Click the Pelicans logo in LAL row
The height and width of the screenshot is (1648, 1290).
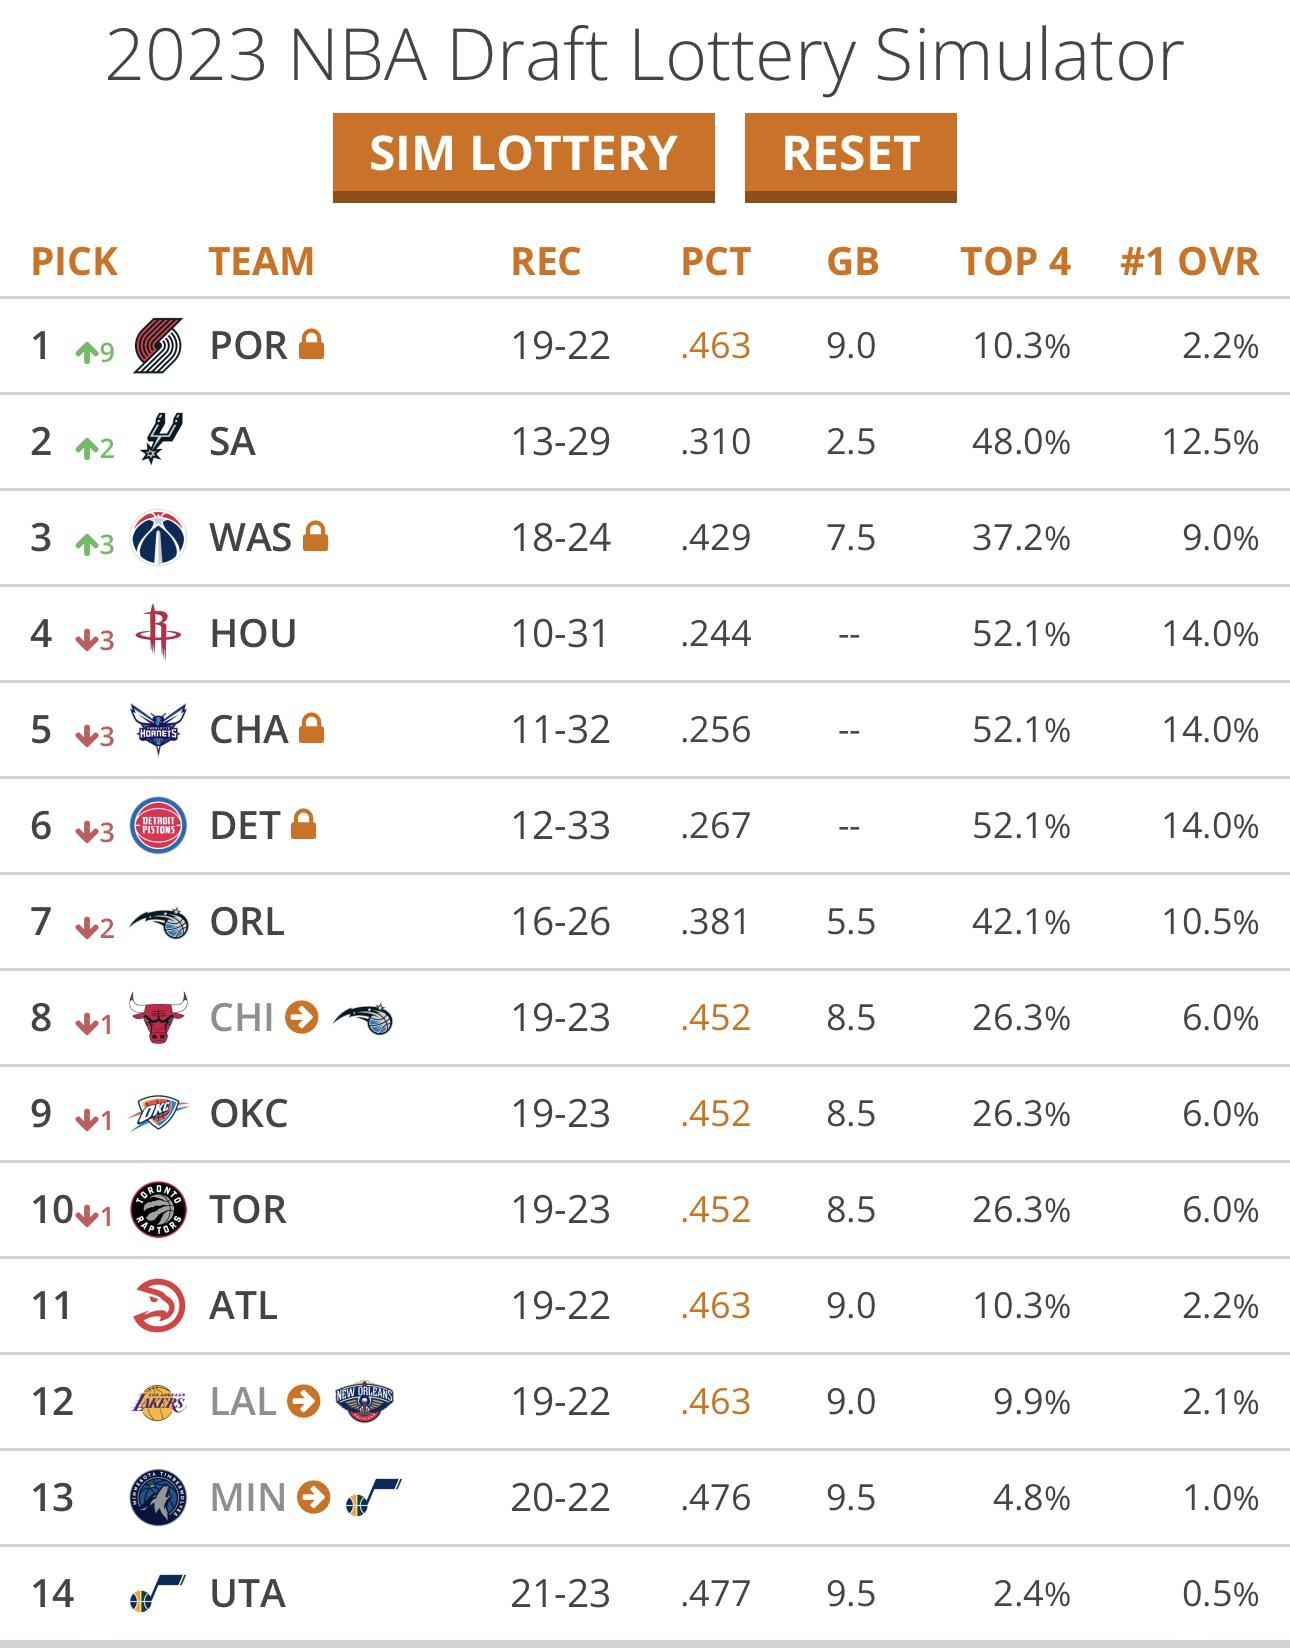coord(364,1401)
